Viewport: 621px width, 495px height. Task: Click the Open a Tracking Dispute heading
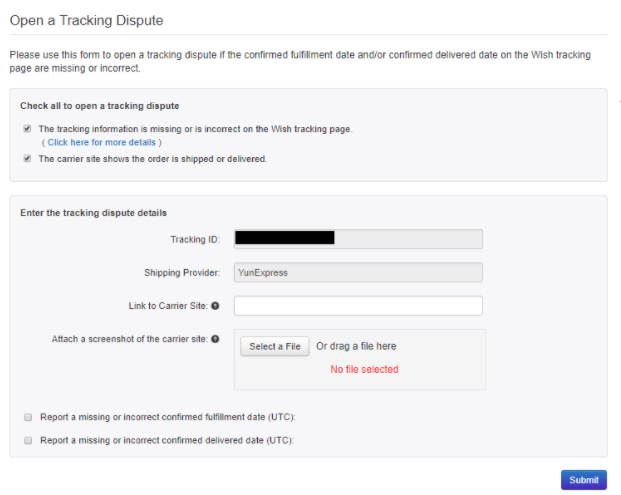coord(86,20)
